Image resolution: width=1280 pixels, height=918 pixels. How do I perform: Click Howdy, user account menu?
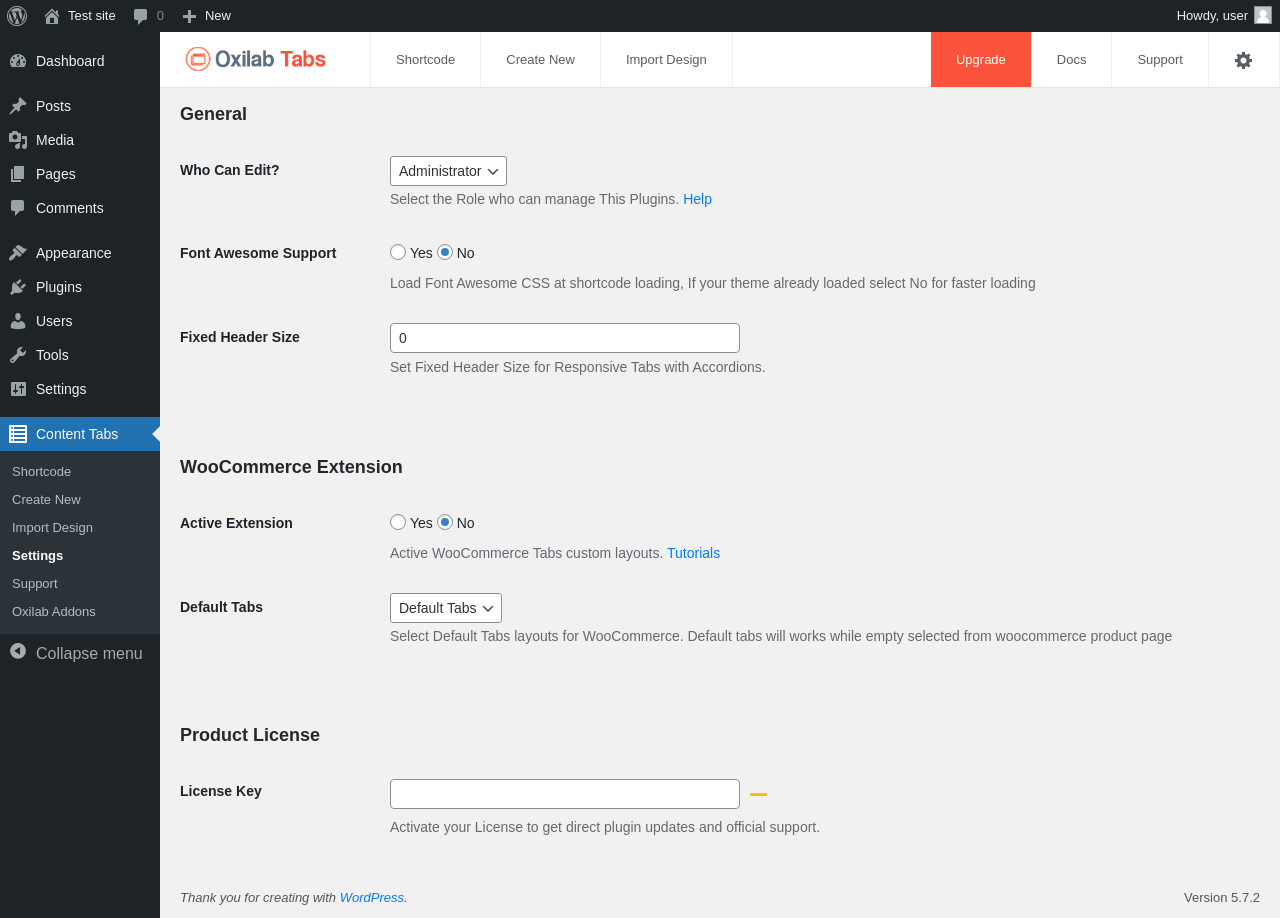pyautogui.click(x=1223, y=16)
